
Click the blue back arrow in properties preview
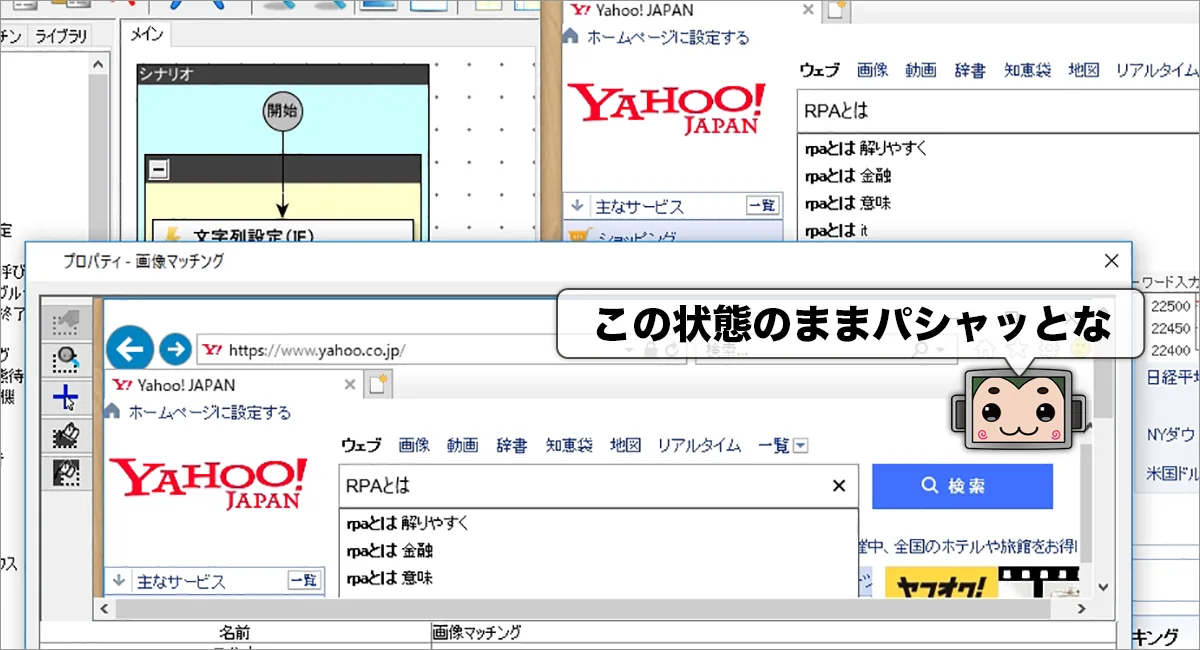pyautogui.click(x=130, y=349)
